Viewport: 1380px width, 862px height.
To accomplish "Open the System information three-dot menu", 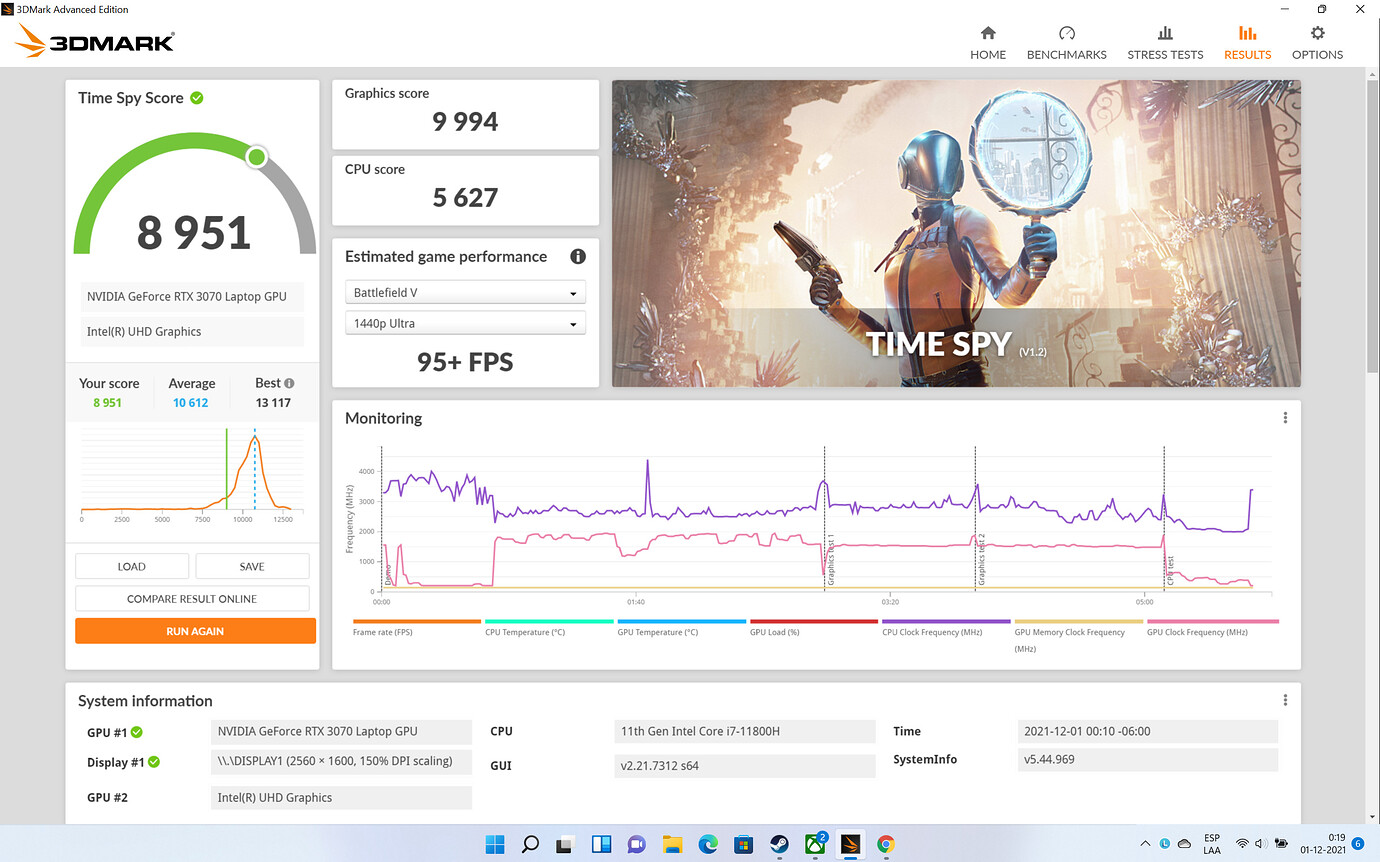I will (x=1285, y=701).
